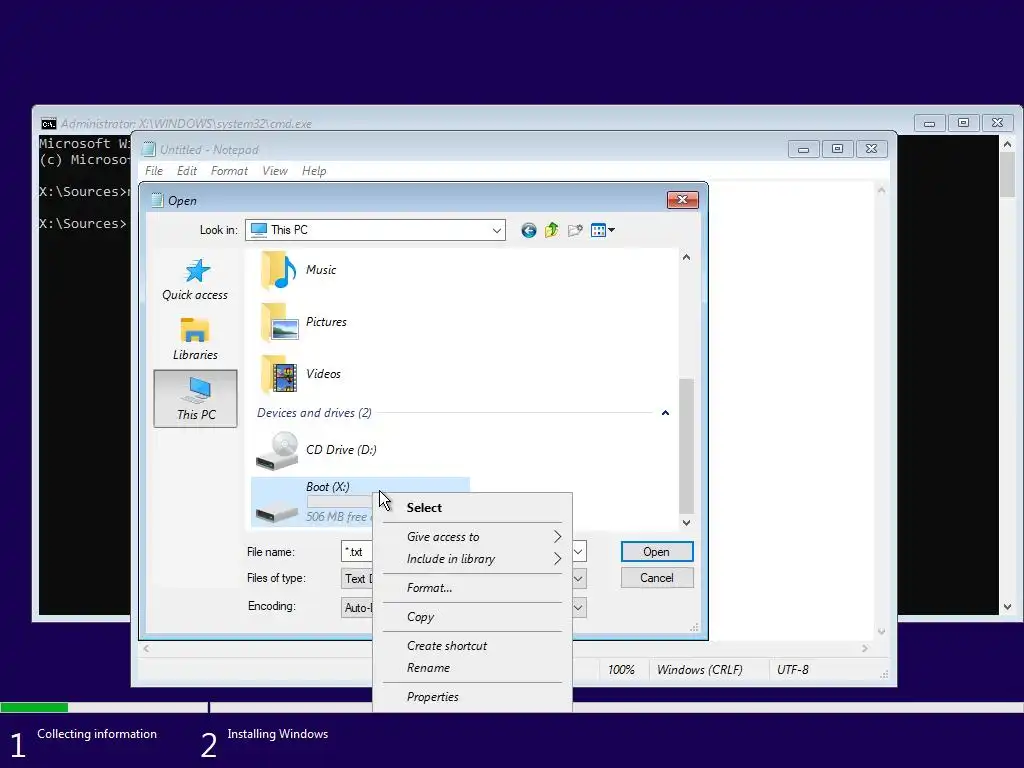Select the Music folder icon
The width and height of the screenshot is (1024, 768).
[x=279, y=270]
